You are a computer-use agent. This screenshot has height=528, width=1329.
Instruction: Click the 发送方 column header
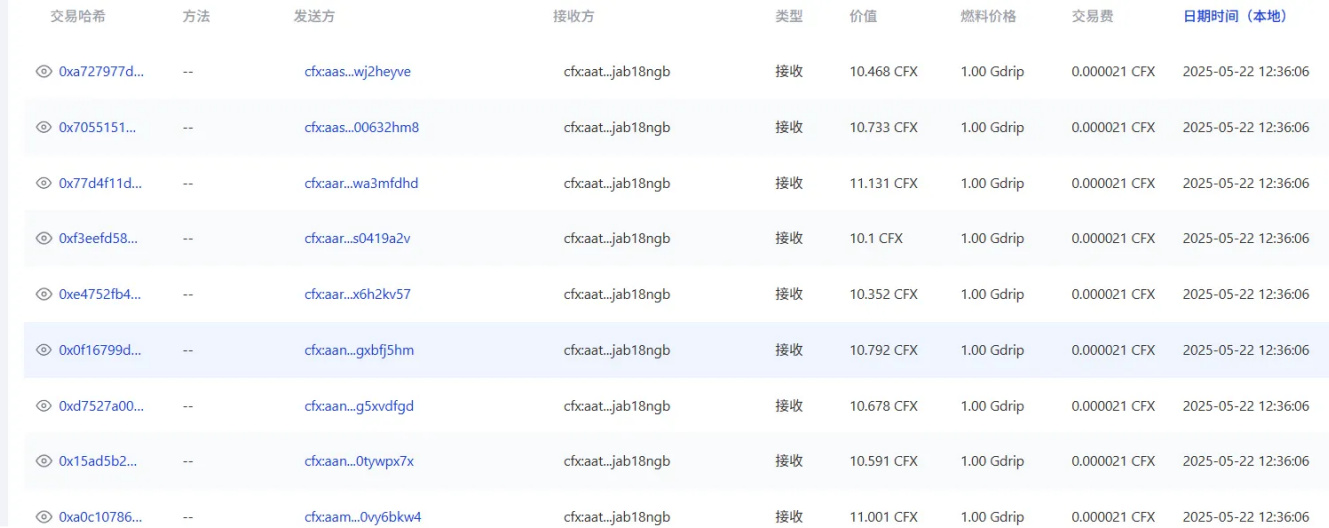click(314, 17)
